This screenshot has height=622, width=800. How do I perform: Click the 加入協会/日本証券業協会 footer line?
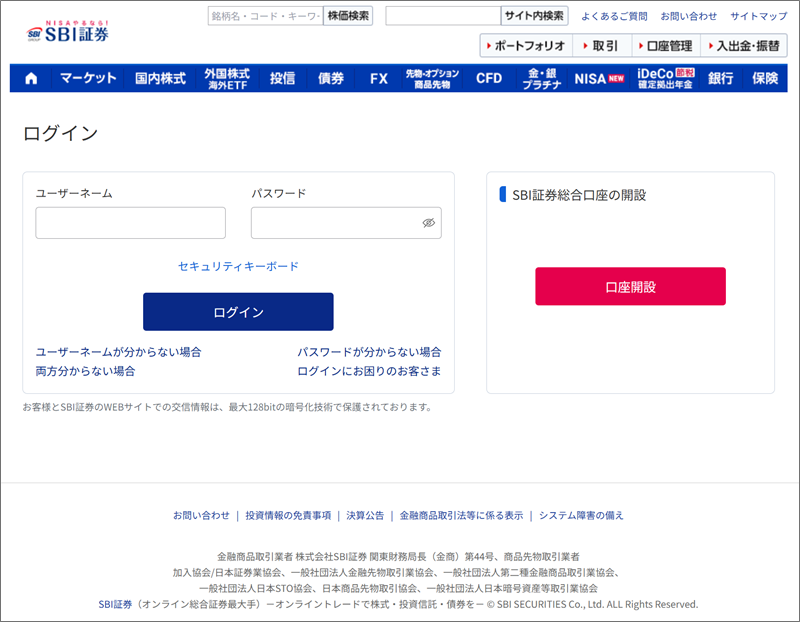[x=398, y=573]
